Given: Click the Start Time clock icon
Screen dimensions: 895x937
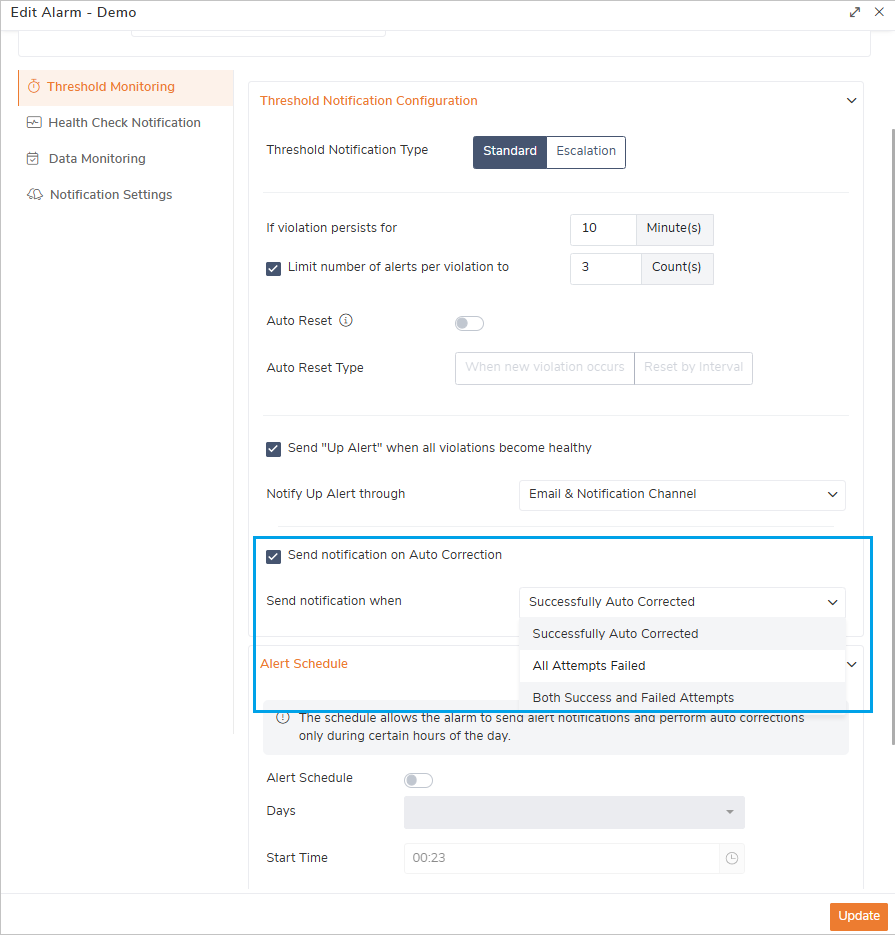Looking at the screenshot, I should 732,858.
